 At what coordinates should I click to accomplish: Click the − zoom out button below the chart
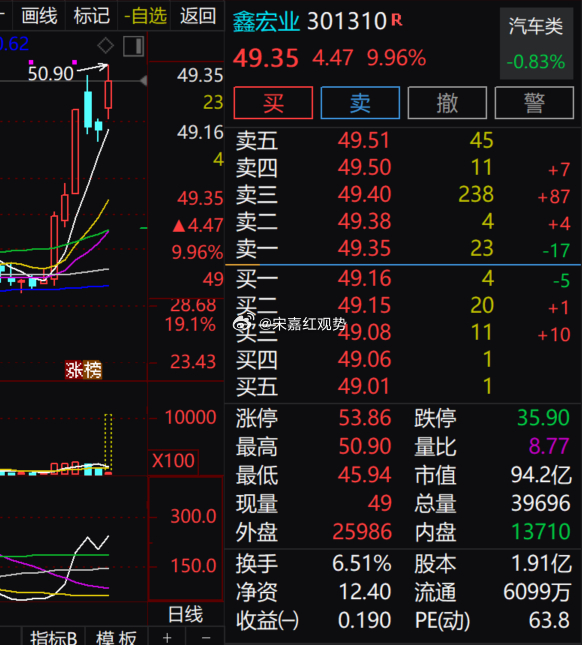(206, 638)
